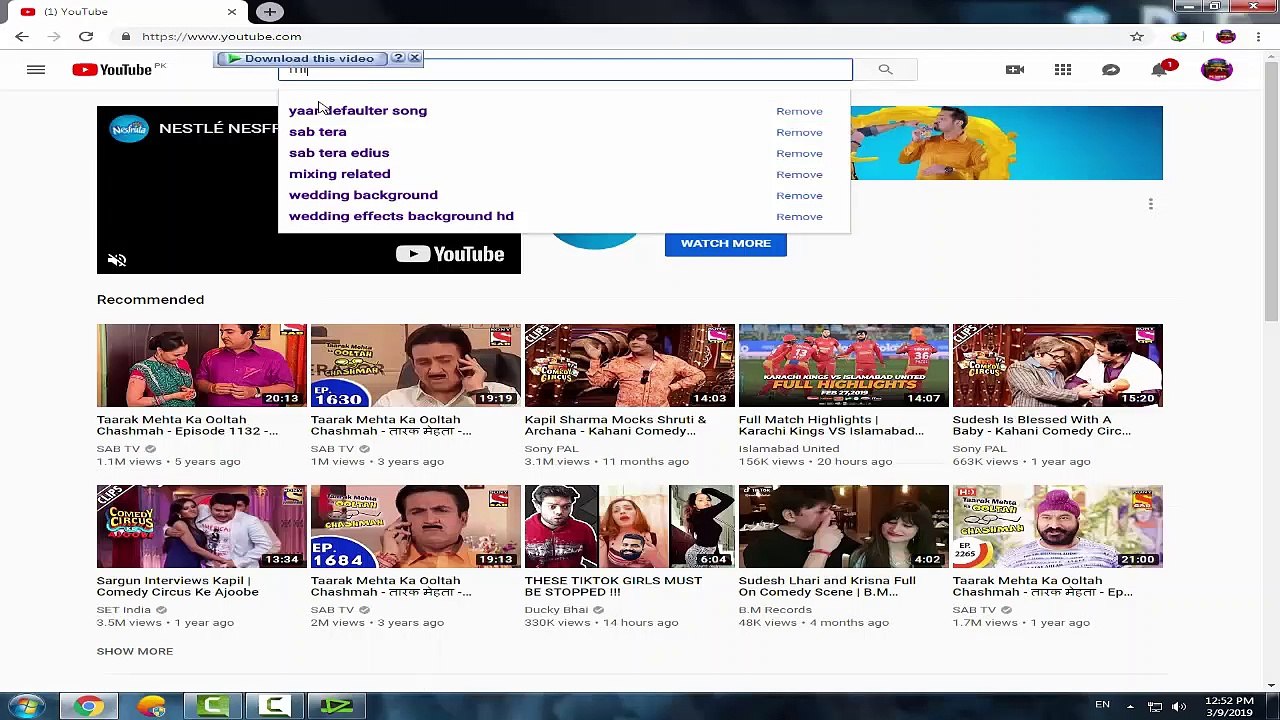Open Kapil Sharma Mocks Shruti thumbnail
1280x720 pixels.
630,365
